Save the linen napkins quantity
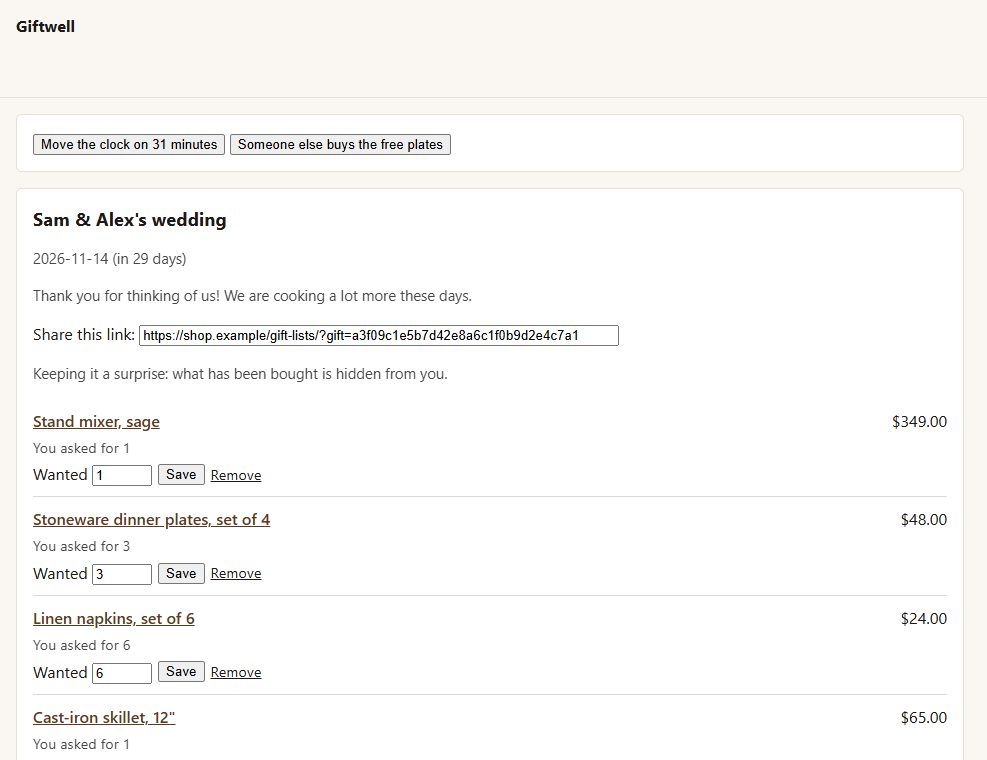The image size is (987, 760). tap(181, 672)
